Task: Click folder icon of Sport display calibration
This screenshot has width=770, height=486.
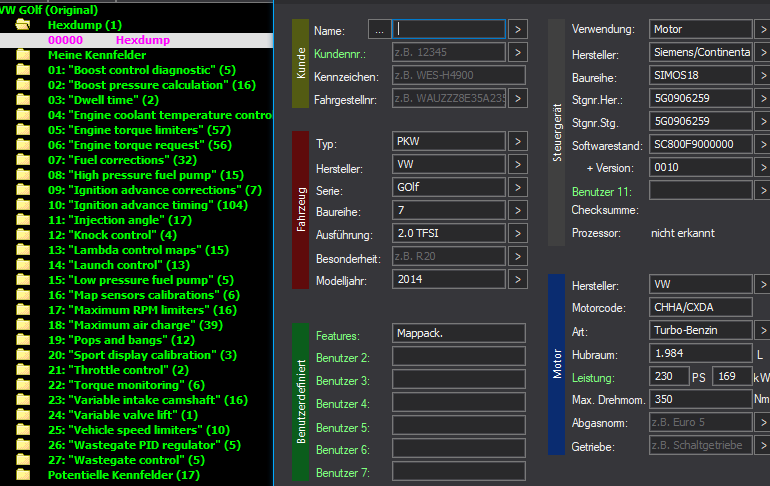Action: tap(23, 355)
